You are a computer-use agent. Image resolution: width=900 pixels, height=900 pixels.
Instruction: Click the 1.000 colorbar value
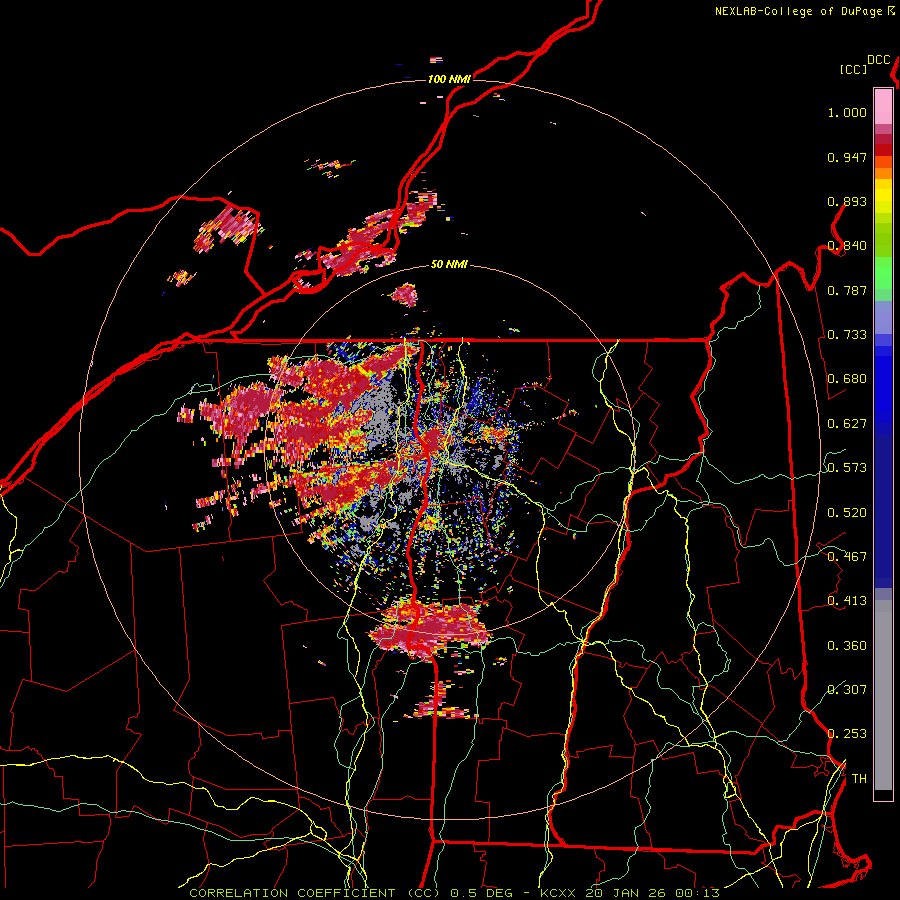[x=847, y=113]
